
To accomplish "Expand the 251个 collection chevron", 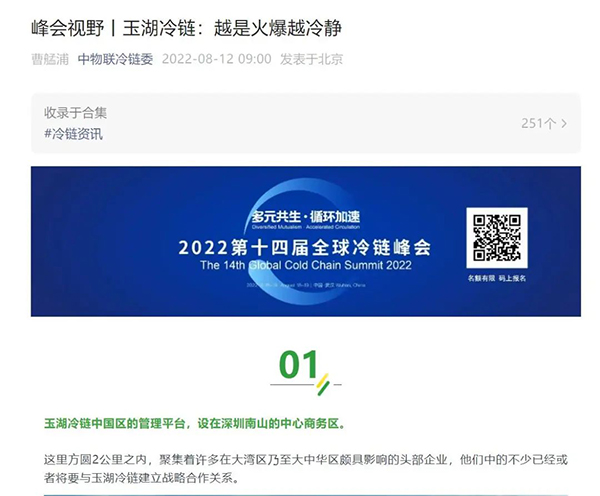I will [x=564, y=124].
